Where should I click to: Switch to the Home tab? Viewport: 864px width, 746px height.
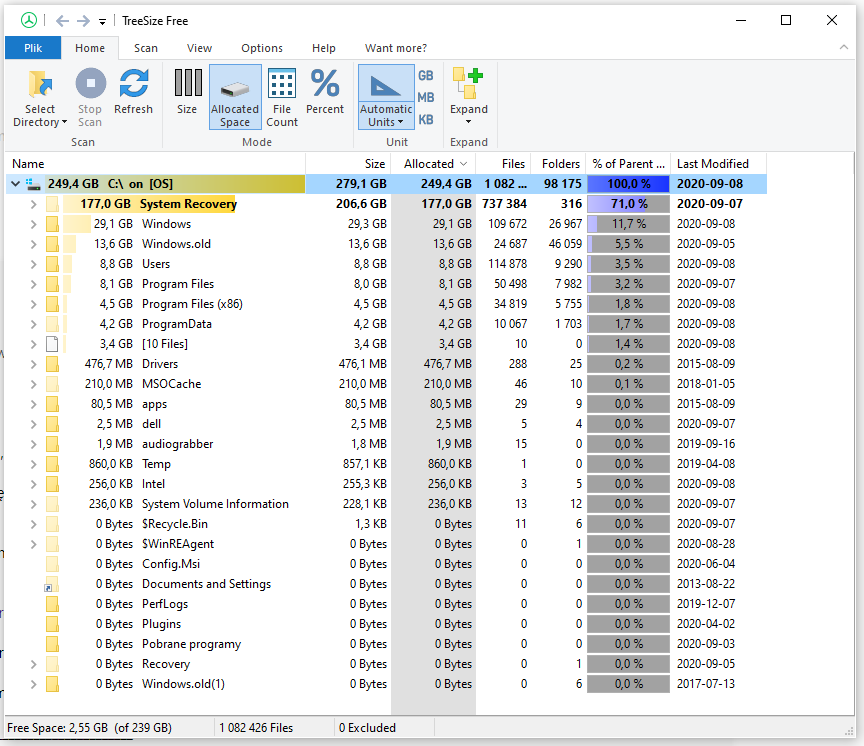pyautogui.click(x=90, y=48)
